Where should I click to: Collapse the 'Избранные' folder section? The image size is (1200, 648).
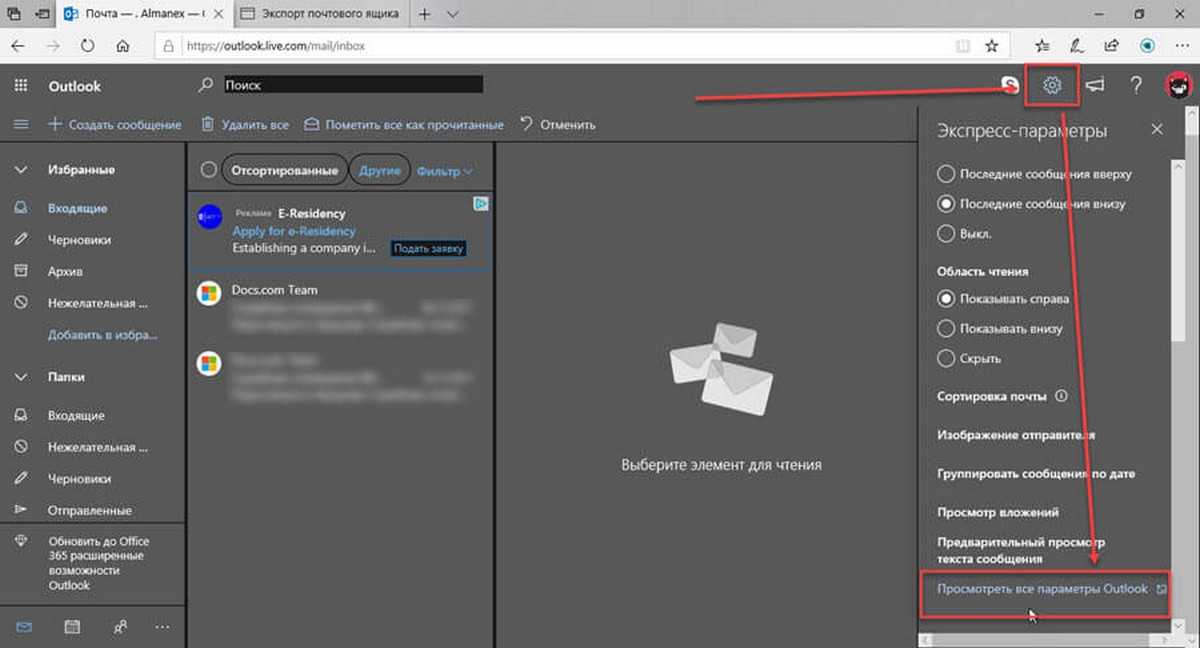pyautogui.click(x=20, y=170)
